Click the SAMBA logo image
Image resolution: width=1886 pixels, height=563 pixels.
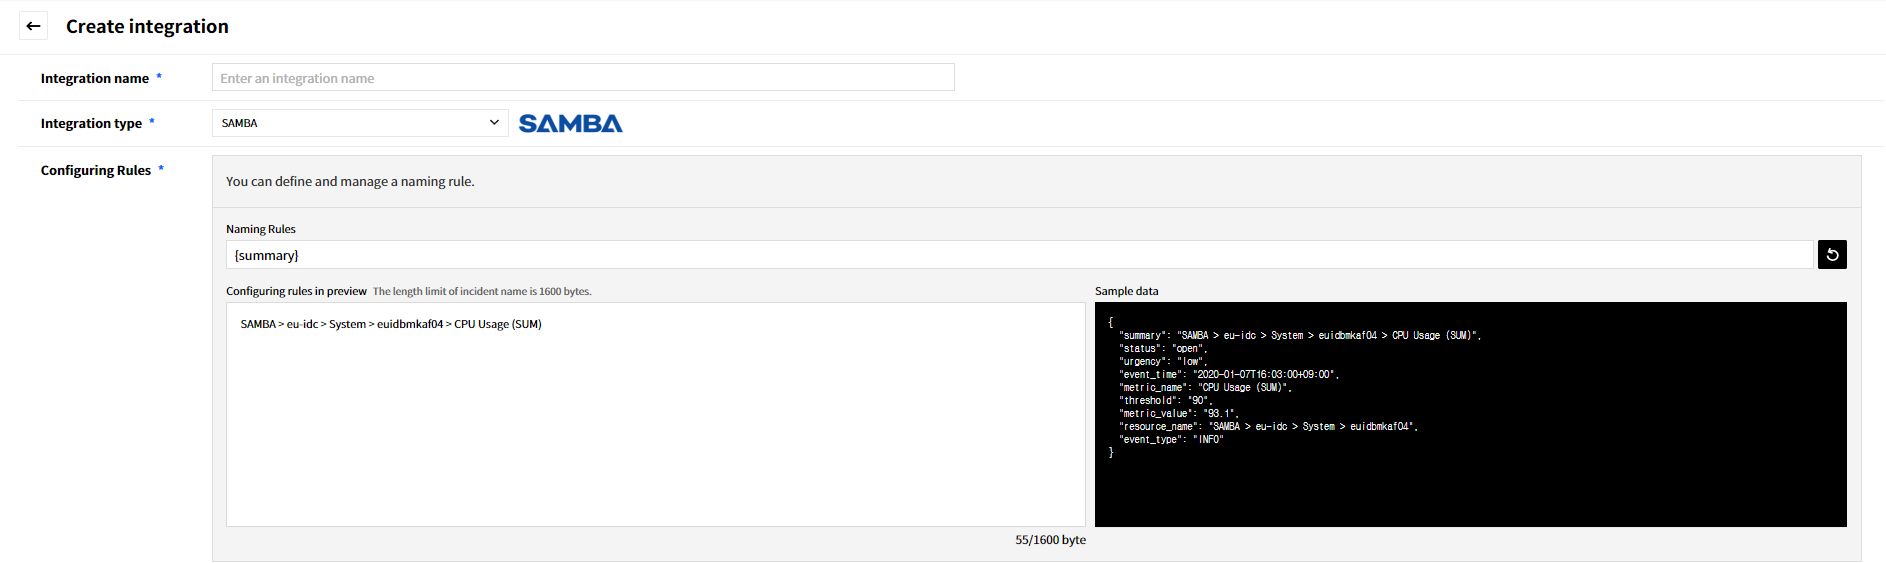tap(570, 124)
